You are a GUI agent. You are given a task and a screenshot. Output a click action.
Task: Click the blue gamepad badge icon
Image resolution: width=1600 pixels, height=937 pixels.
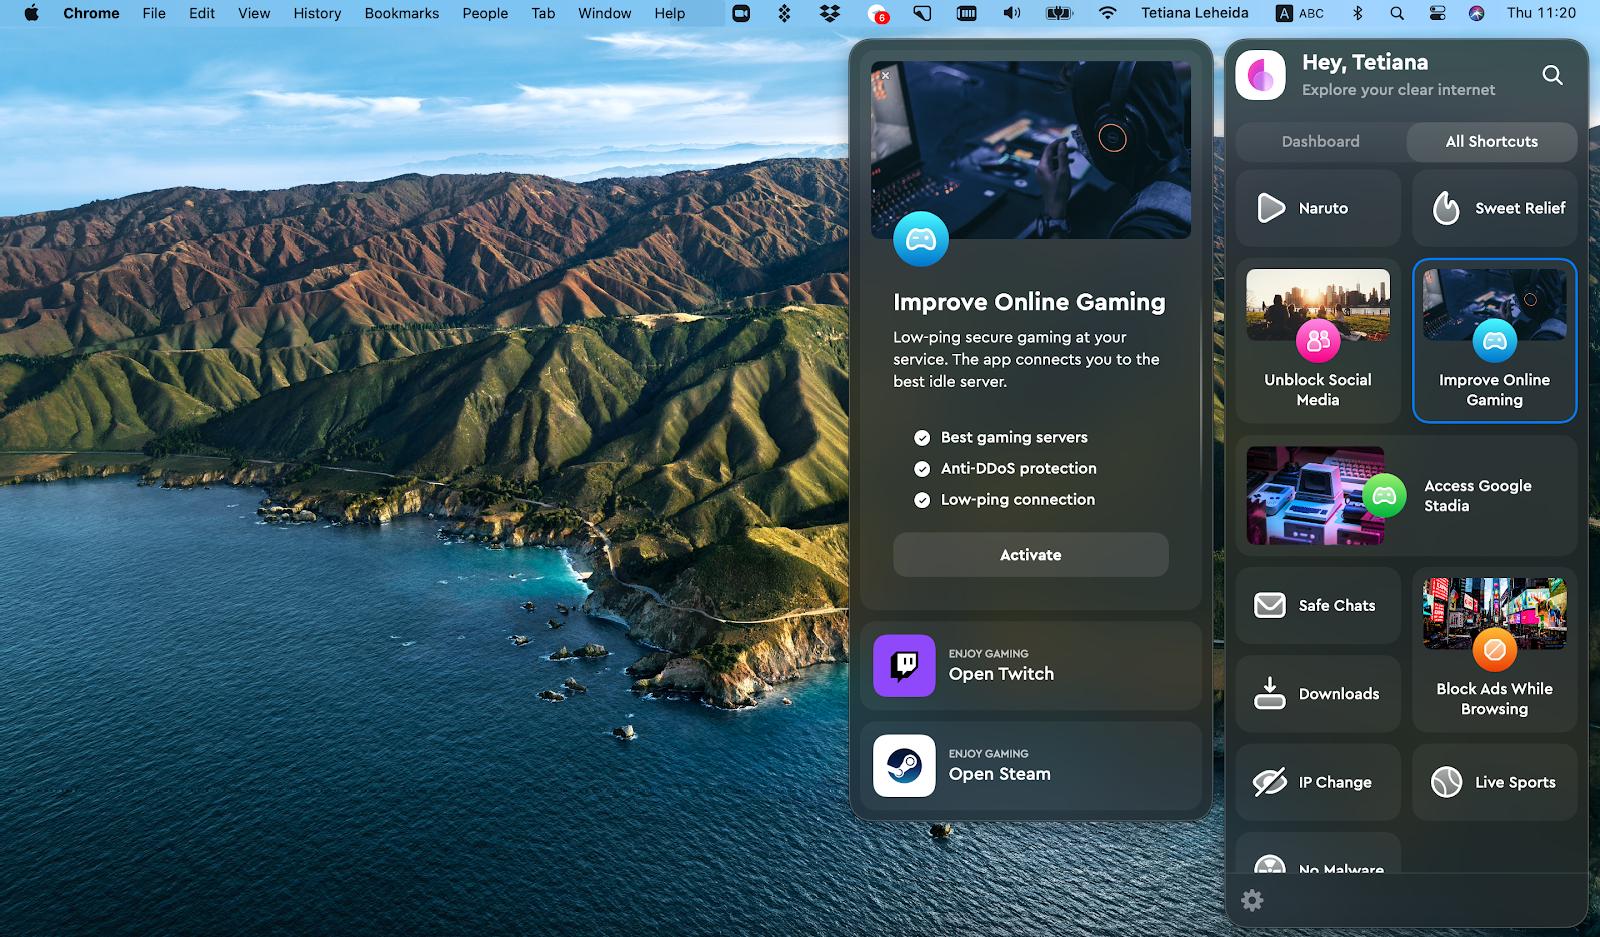(920, 239)
